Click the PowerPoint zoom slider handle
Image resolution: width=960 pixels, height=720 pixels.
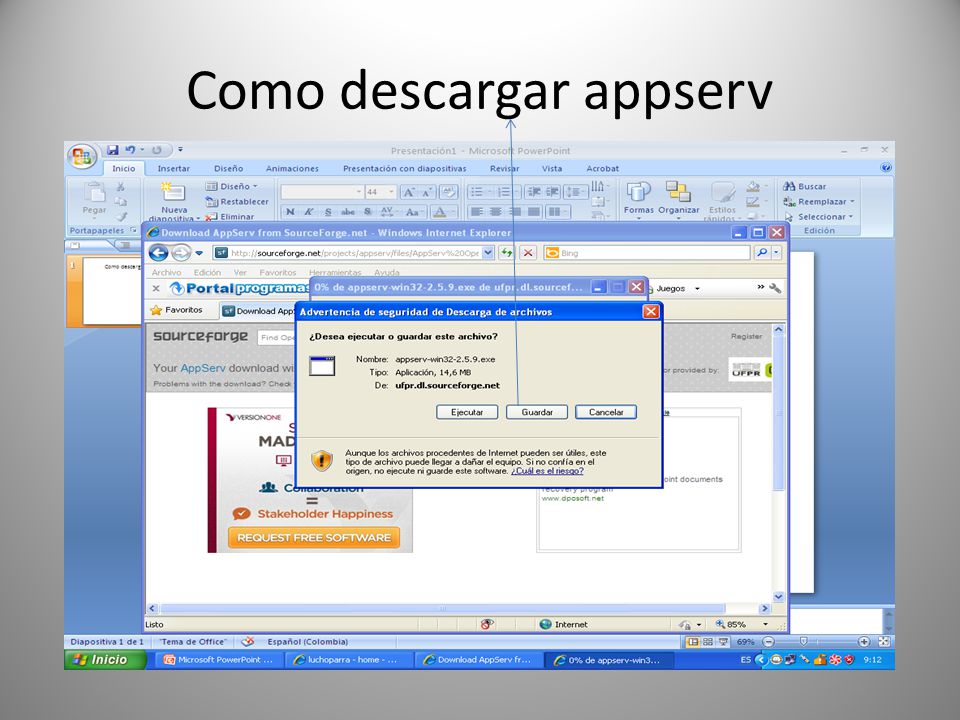coord(803,641)
